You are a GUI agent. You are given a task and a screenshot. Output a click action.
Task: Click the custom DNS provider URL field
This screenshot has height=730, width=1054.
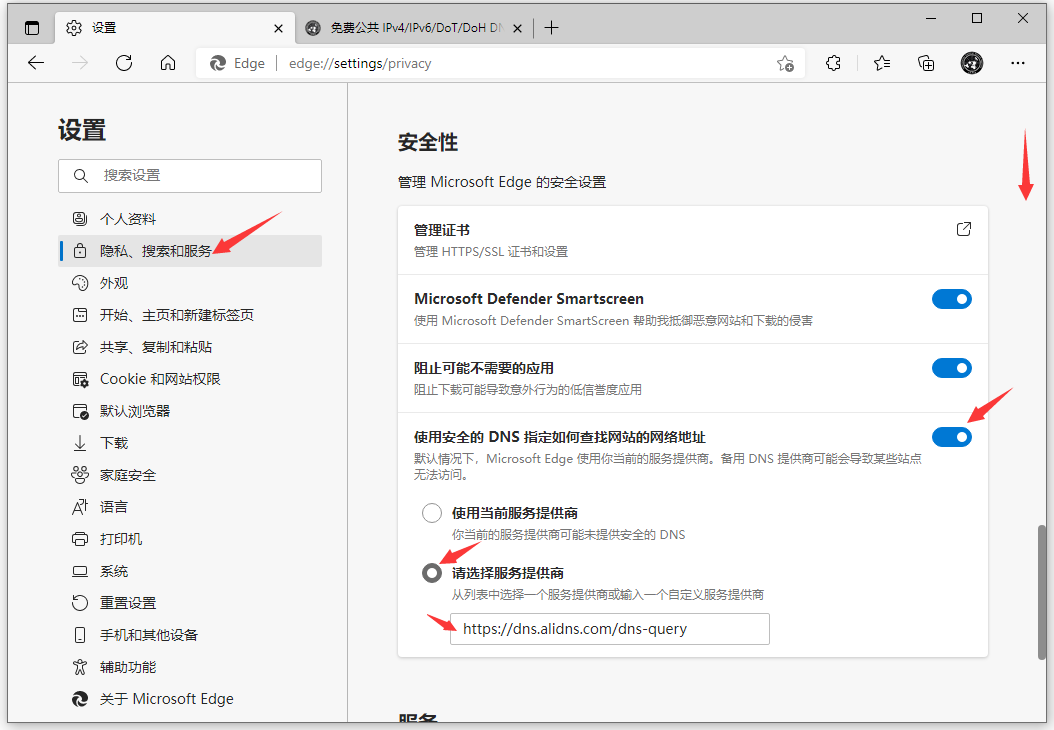[609, 629]
